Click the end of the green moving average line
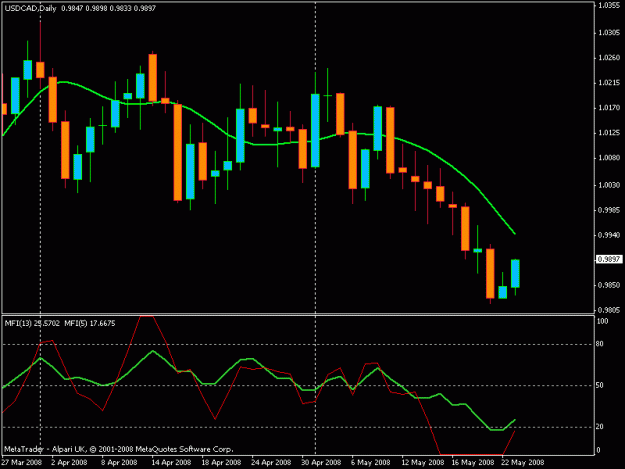 515,234
